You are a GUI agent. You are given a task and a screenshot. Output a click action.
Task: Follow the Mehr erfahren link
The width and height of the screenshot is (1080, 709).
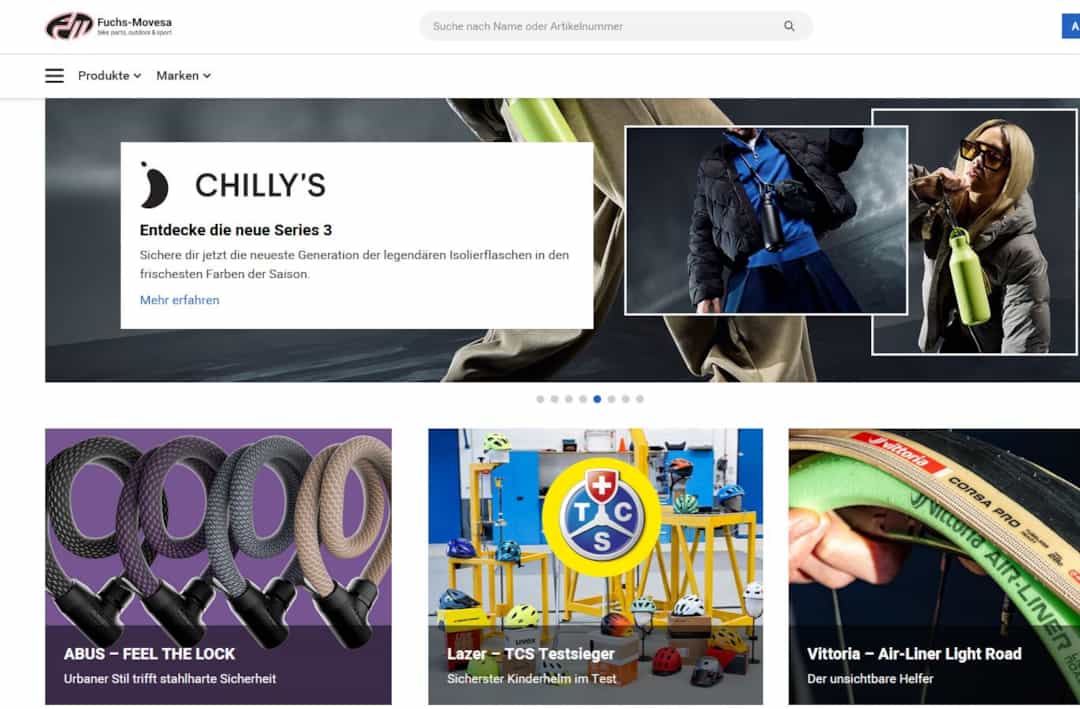[x=180, y=300]
